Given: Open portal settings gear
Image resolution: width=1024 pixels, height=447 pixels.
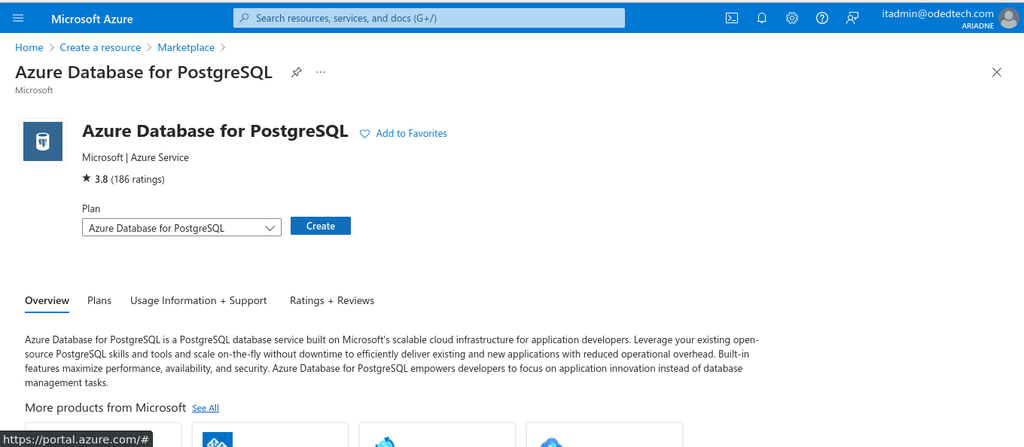Looking at the screenshot, I should point(792,18).
